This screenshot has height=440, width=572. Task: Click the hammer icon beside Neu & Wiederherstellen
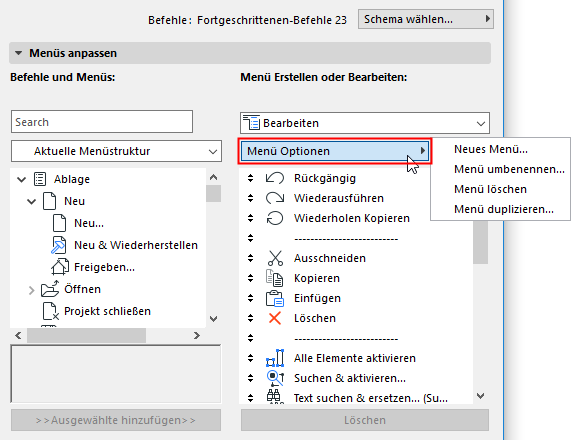pos(58,245)
